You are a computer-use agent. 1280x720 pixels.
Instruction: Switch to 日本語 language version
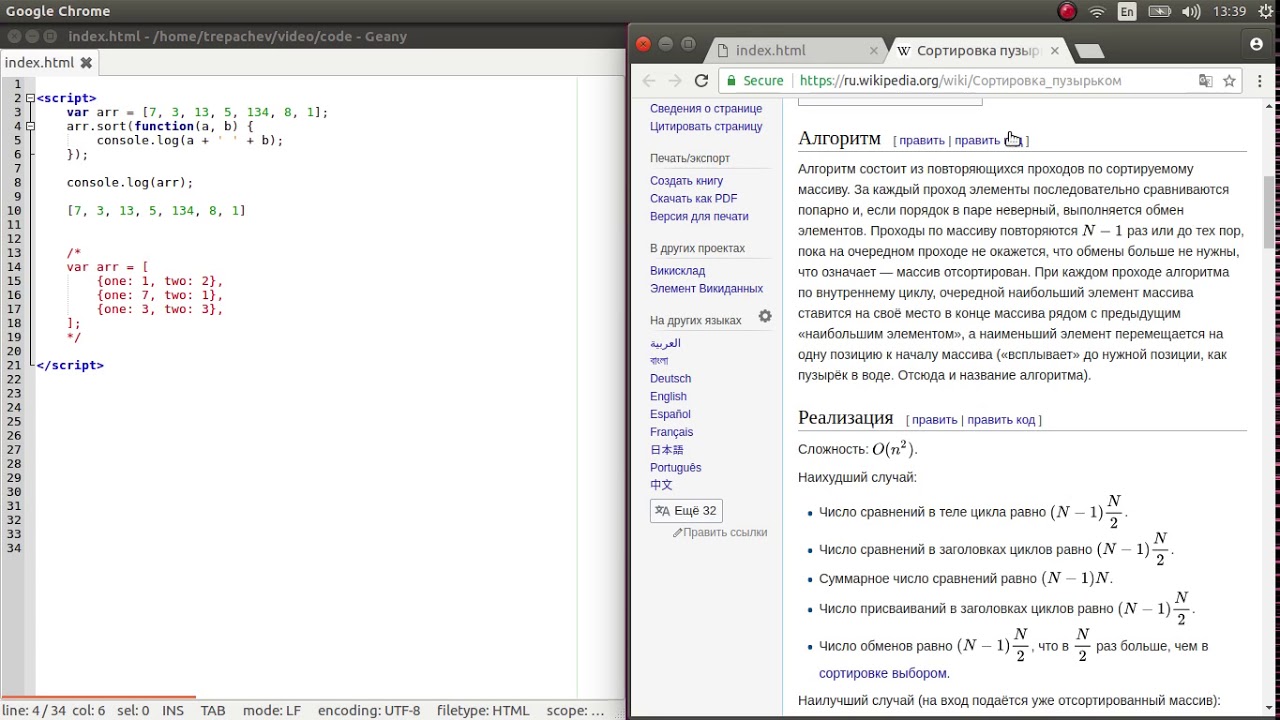667,450
